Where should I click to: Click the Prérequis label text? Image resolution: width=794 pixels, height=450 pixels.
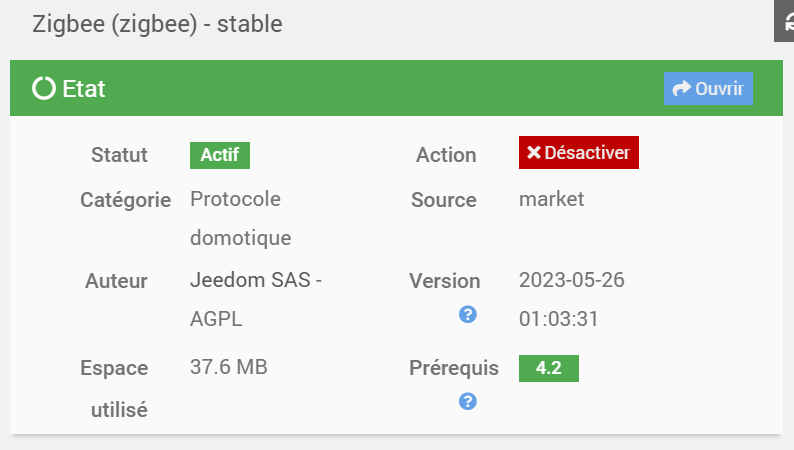453,368
